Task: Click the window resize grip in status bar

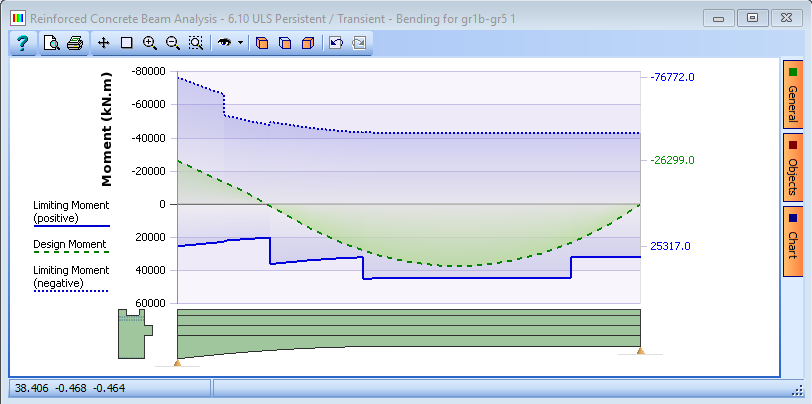Action: click(797, 390)
